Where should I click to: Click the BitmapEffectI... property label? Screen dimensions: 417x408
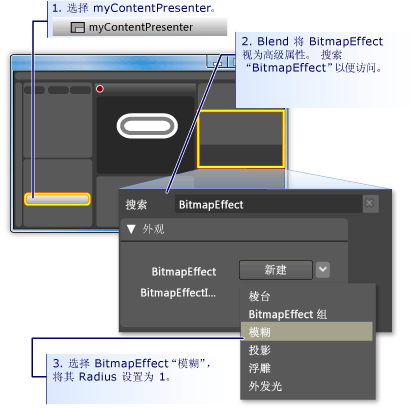(x=178, y=293)
